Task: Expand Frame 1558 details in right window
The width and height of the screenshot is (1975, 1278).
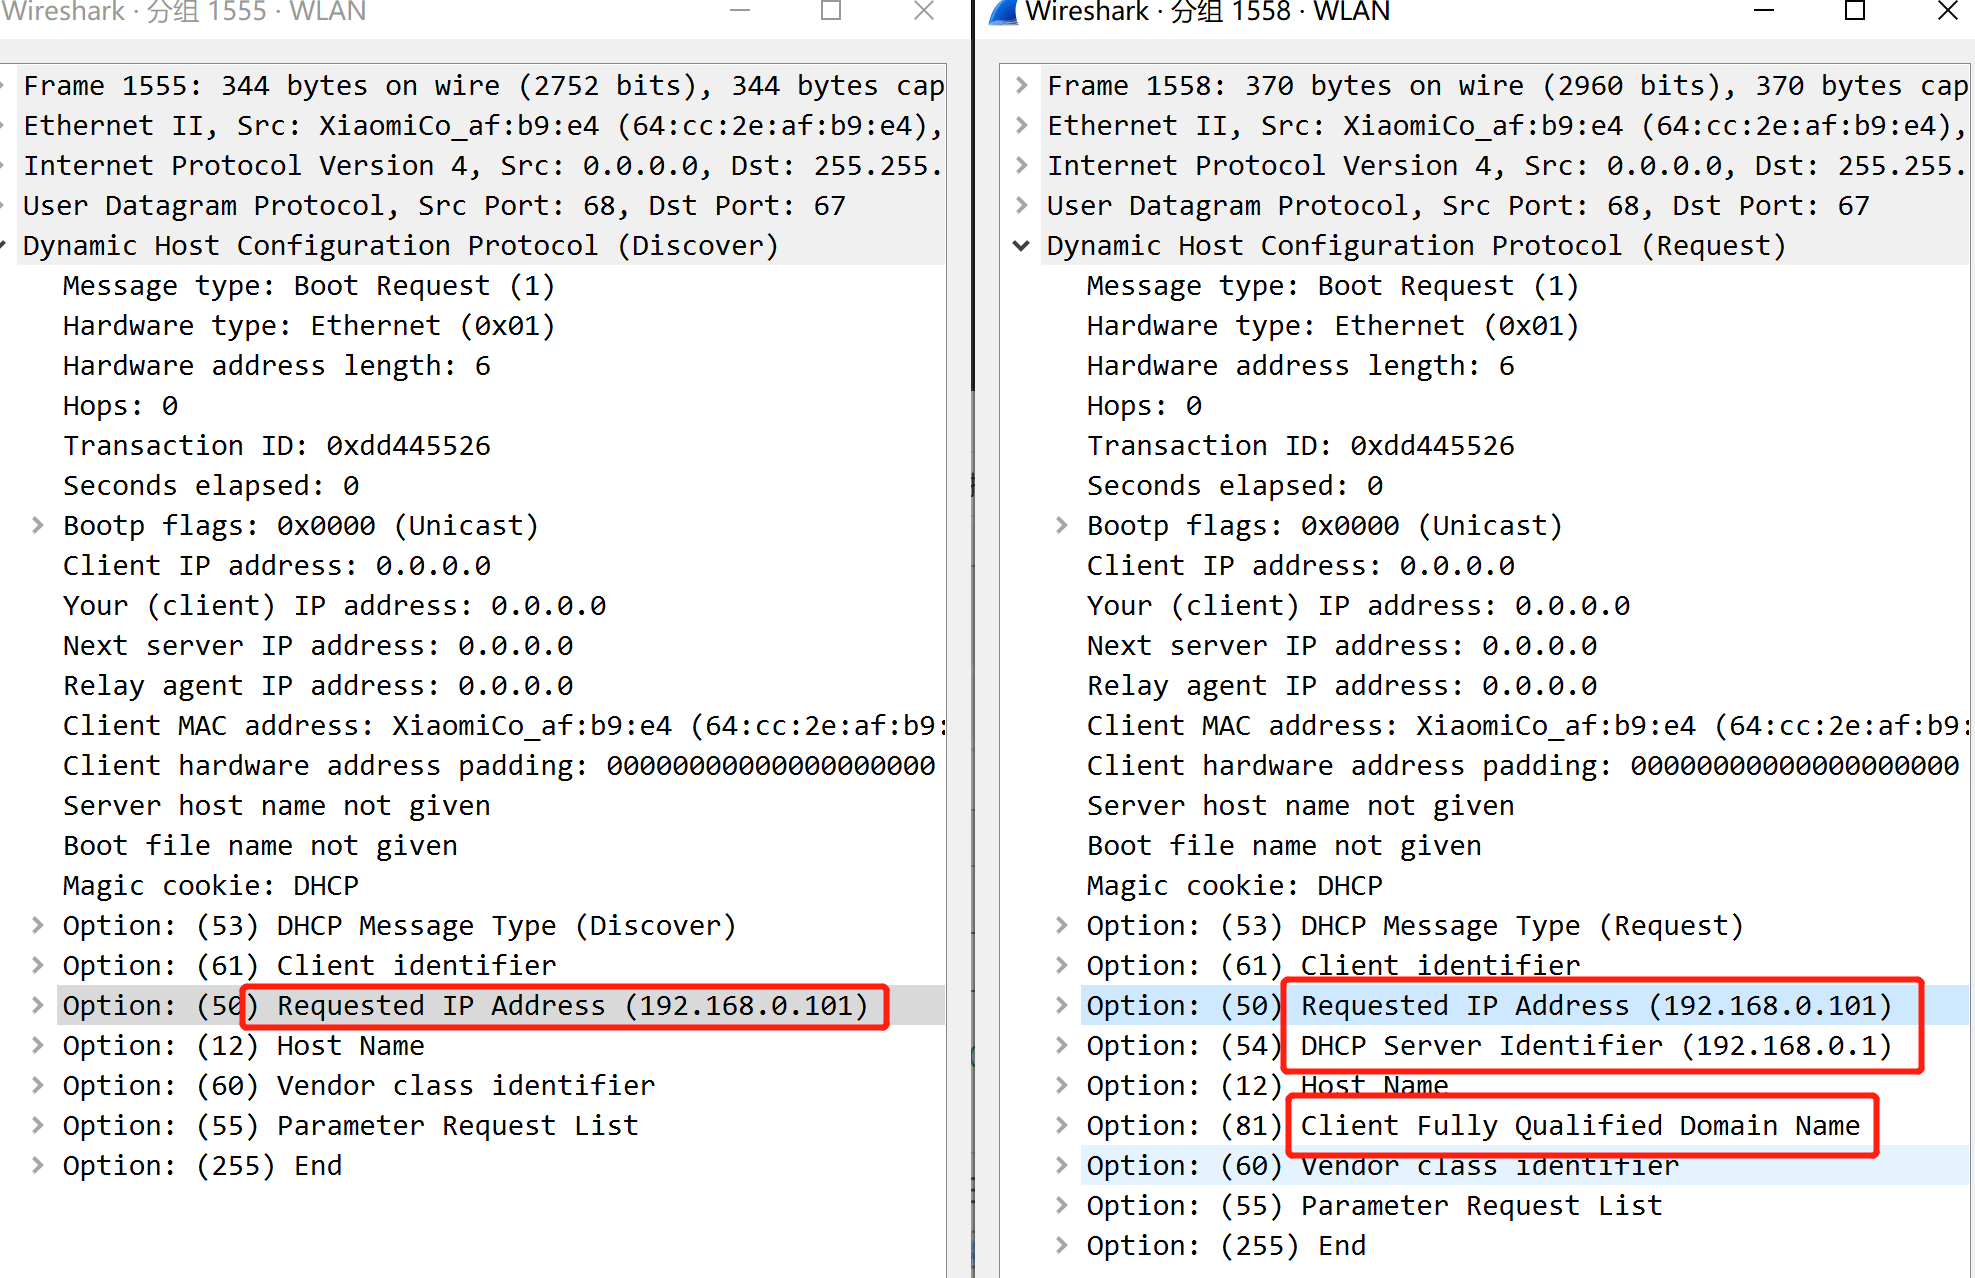Action: click(x=1021, y=86)
